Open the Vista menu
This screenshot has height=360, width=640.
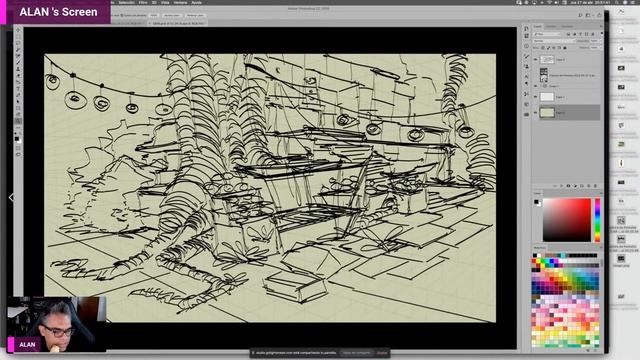(x=165, y=2)
